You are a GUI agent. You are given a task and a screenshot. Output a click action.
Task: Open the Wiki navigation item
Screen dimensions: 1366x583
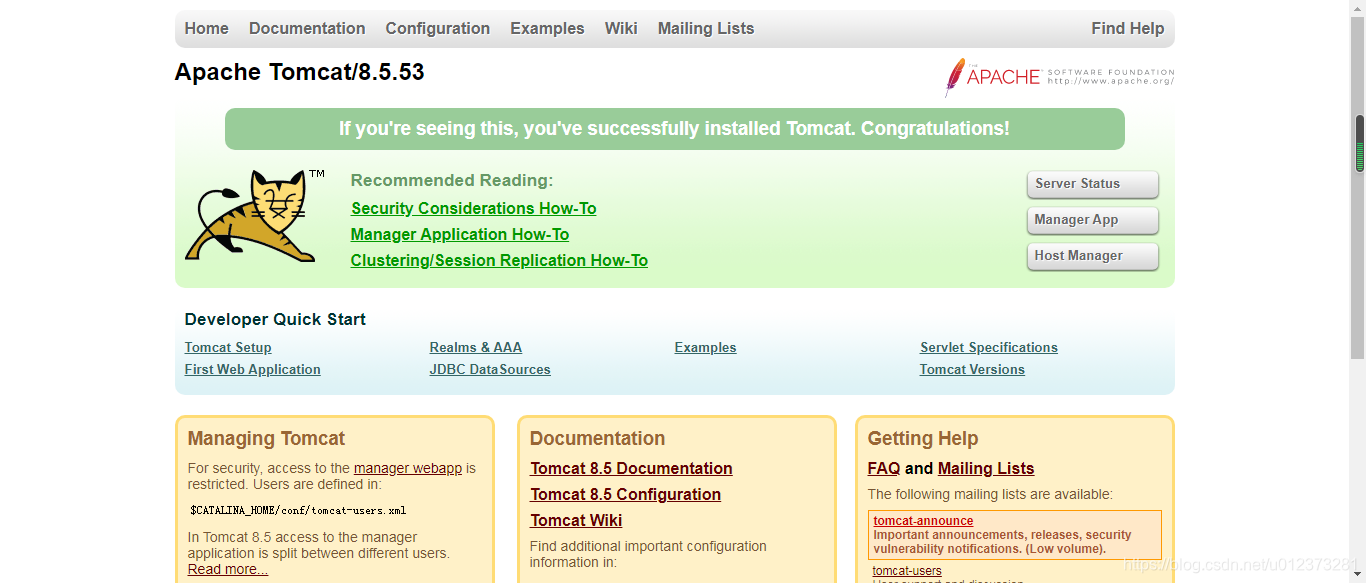tap(621, 28)
